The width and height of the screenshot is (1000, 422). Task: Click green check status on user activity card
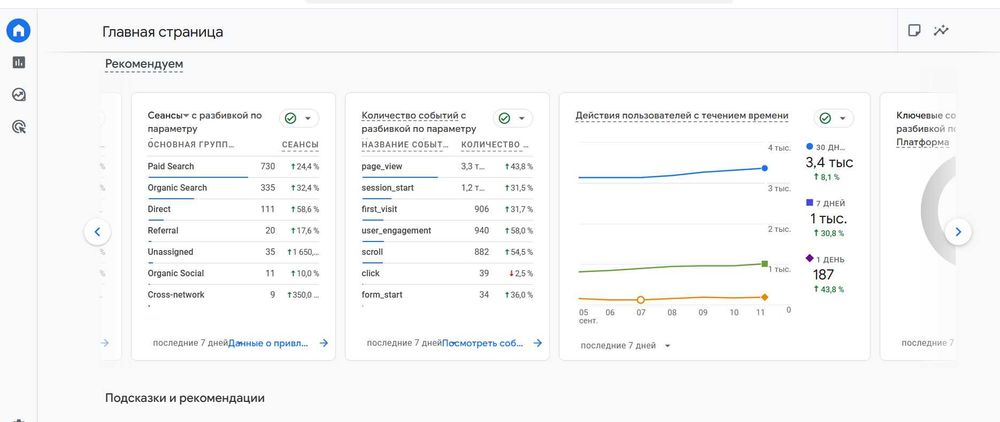[825, 119]
